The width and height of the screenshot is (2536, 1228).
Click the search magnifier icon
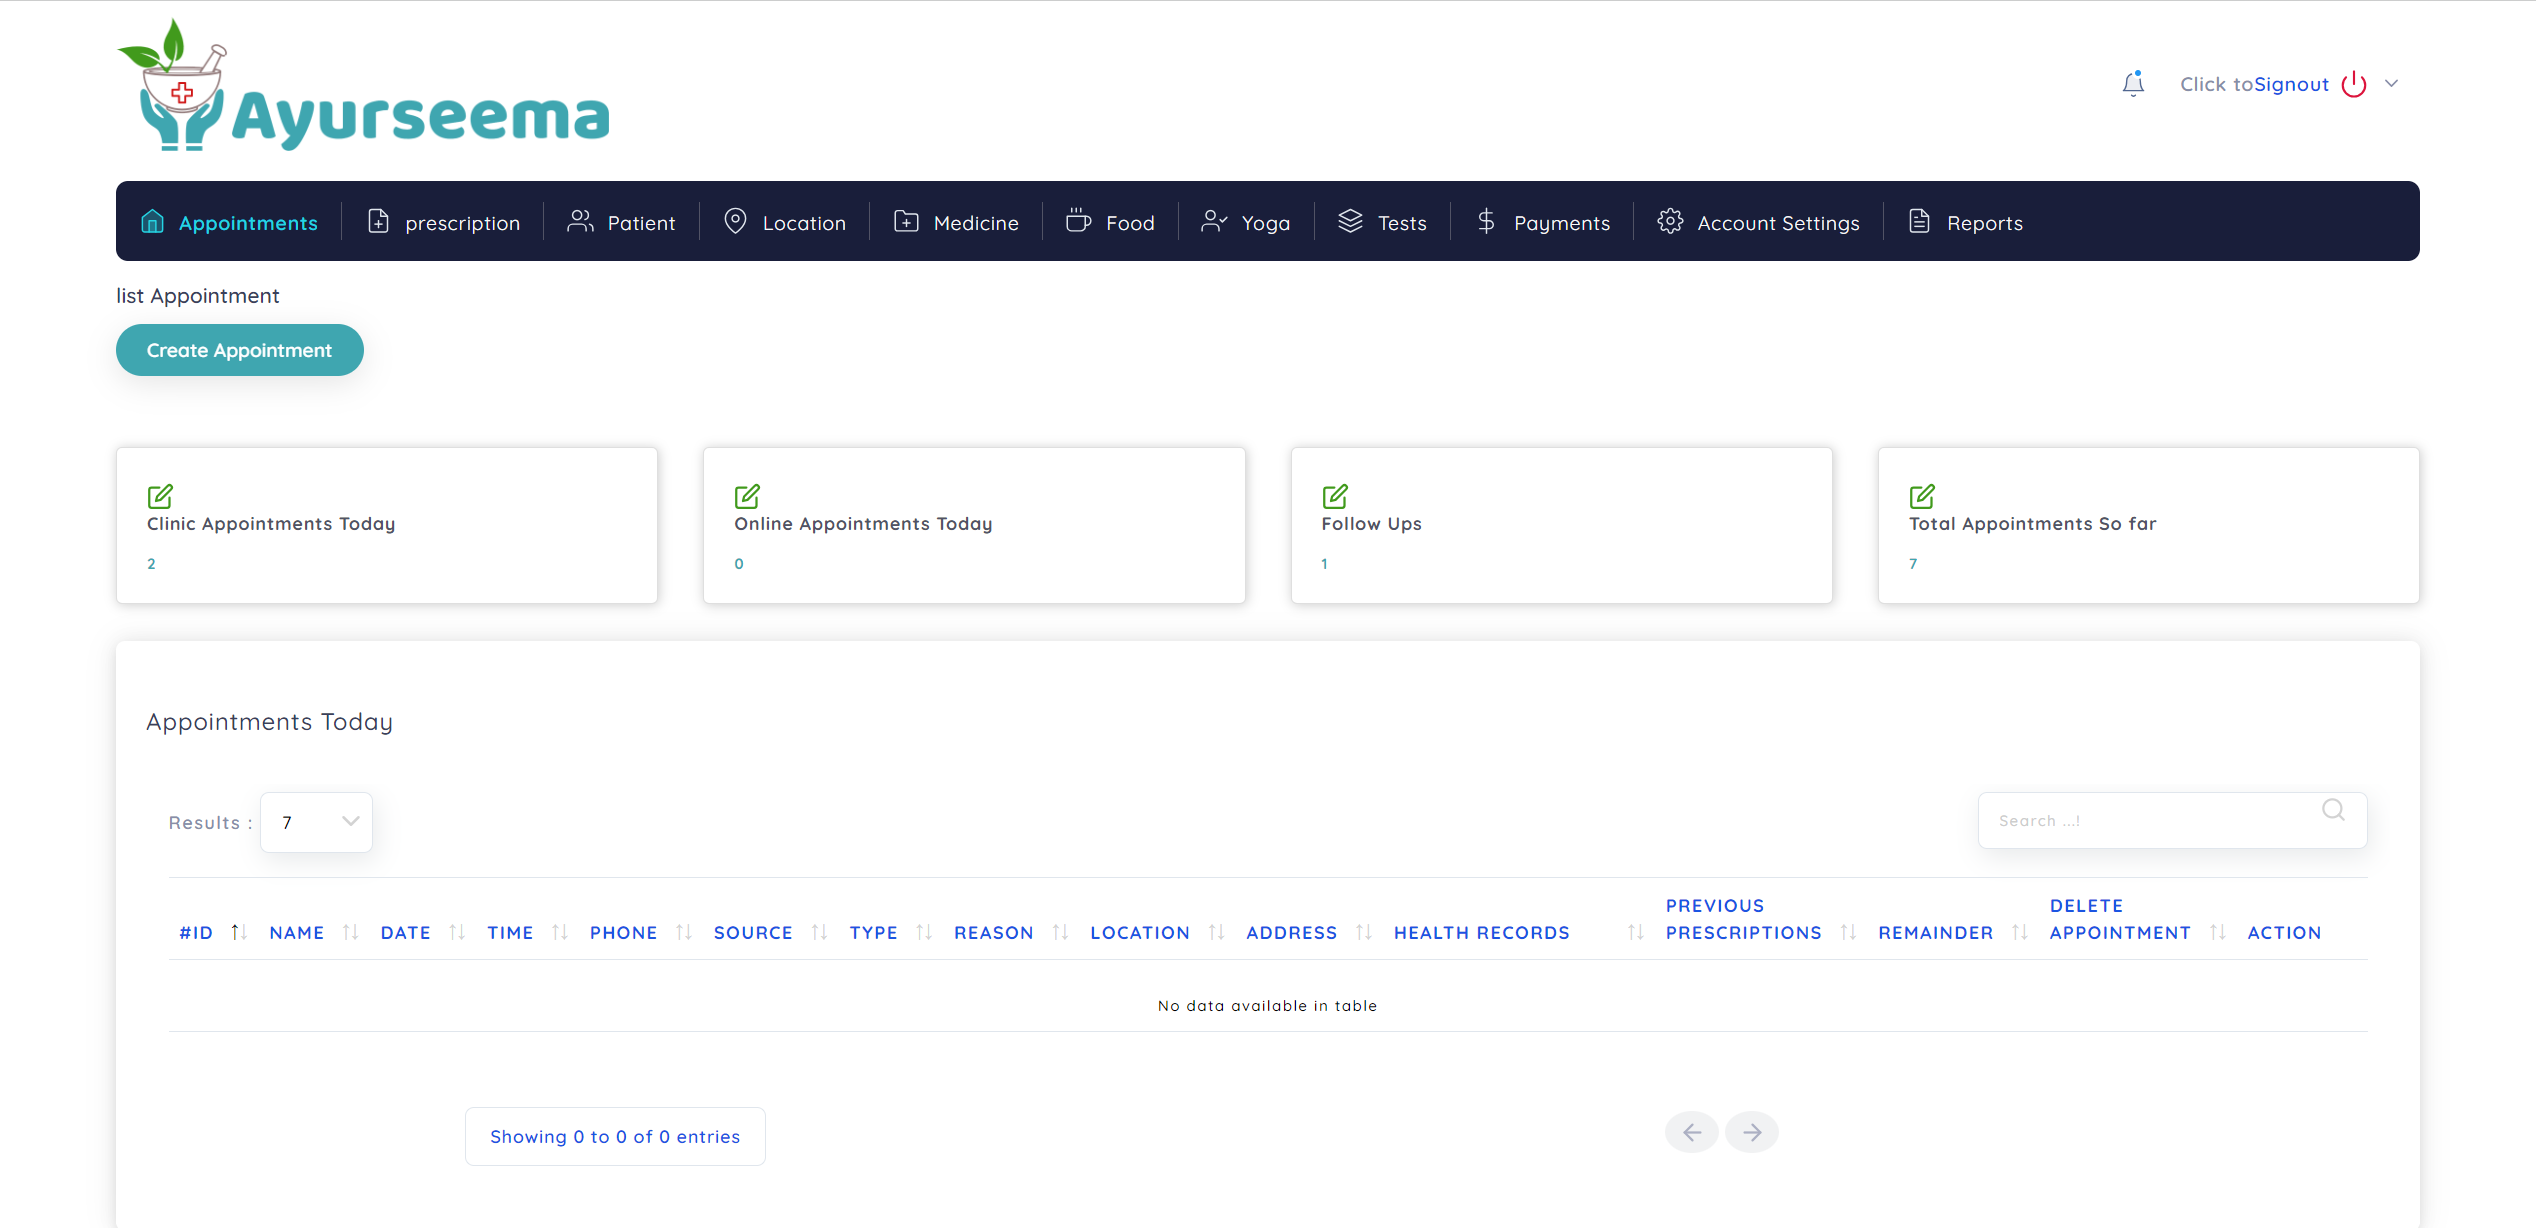(x=2333, y=810)
